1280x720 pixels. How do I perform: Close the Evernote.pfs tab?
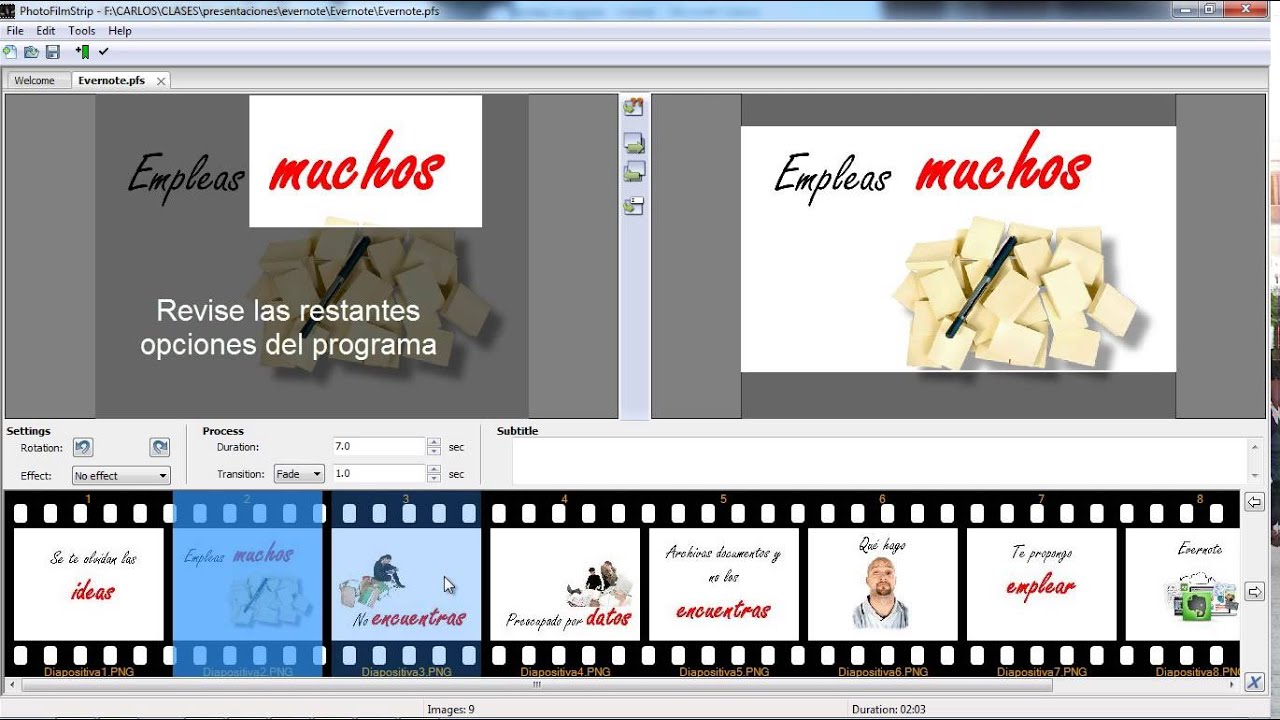160,81
